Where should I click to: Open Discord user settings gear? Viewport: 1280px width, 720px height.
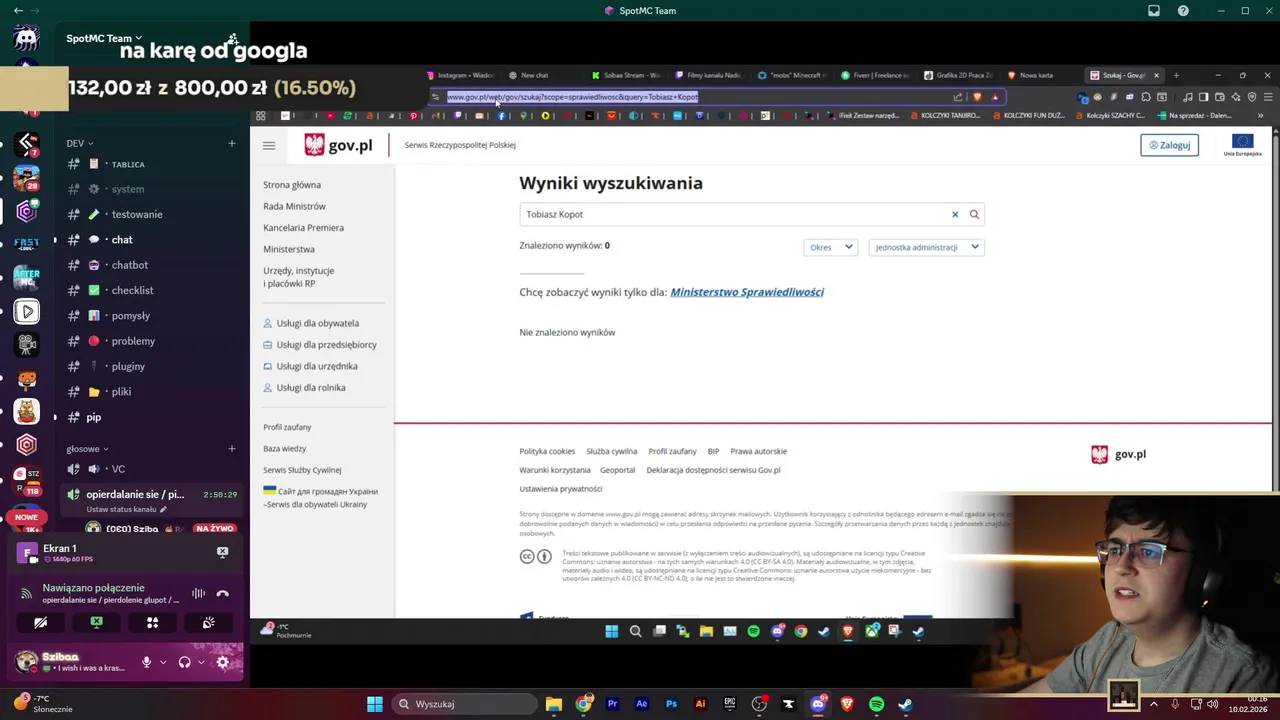tap(223, 662)
